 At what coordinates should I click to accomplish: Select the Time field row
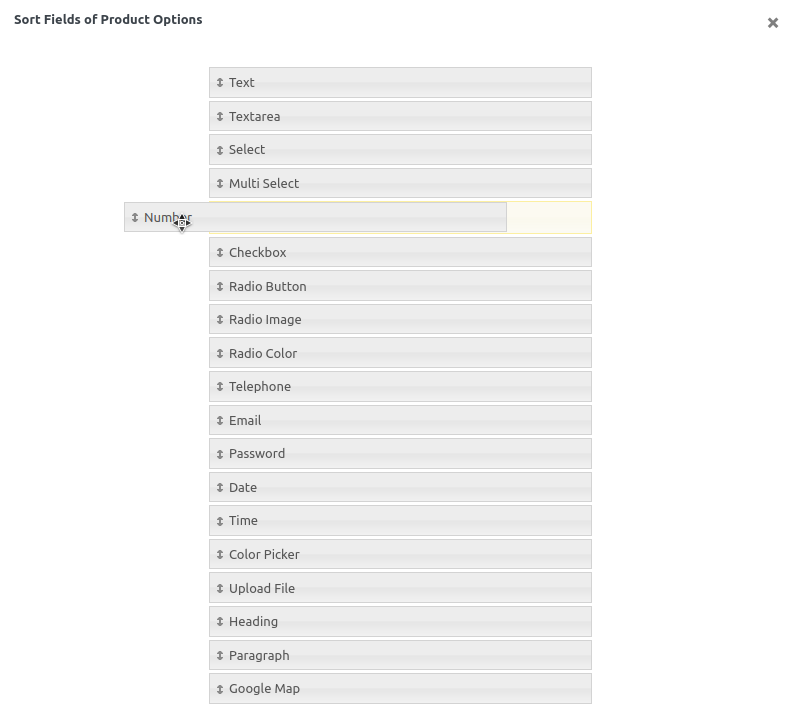(400, 521)
